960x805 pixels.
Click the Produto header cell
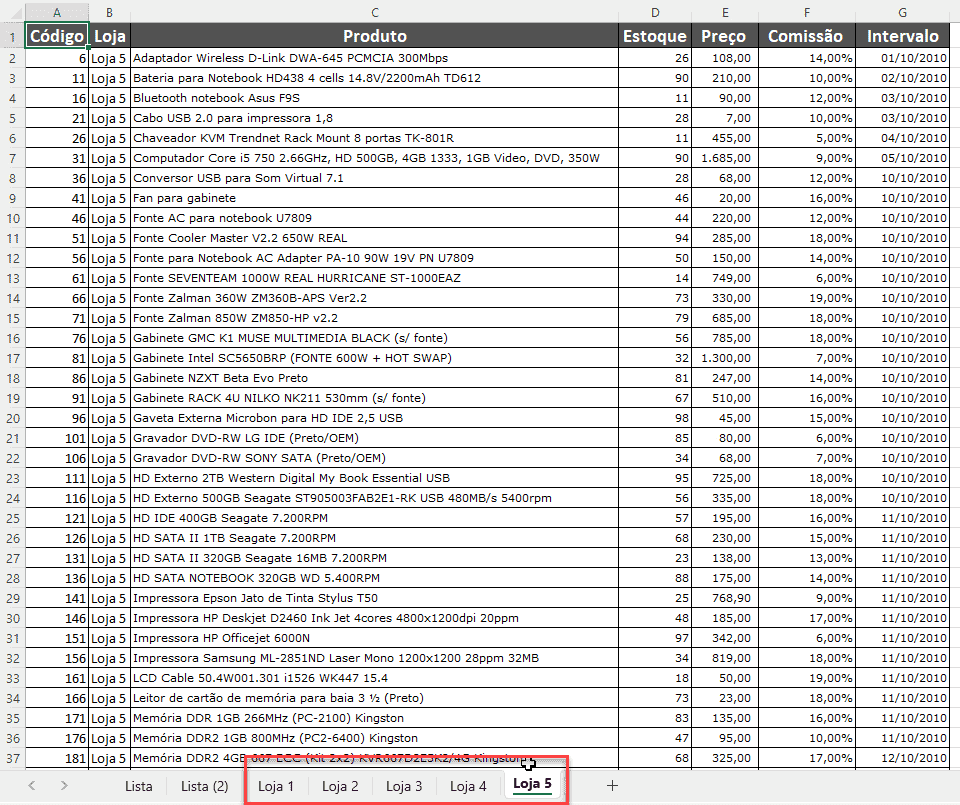375,36
